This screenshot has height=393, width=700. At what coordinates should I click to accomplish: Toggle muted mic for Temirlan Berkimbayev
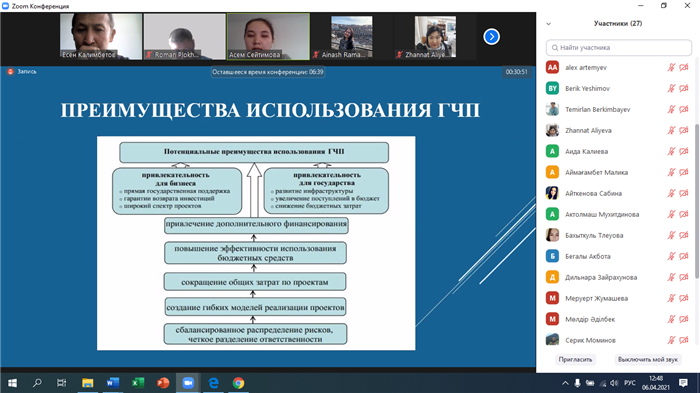(x=671, y=109)
